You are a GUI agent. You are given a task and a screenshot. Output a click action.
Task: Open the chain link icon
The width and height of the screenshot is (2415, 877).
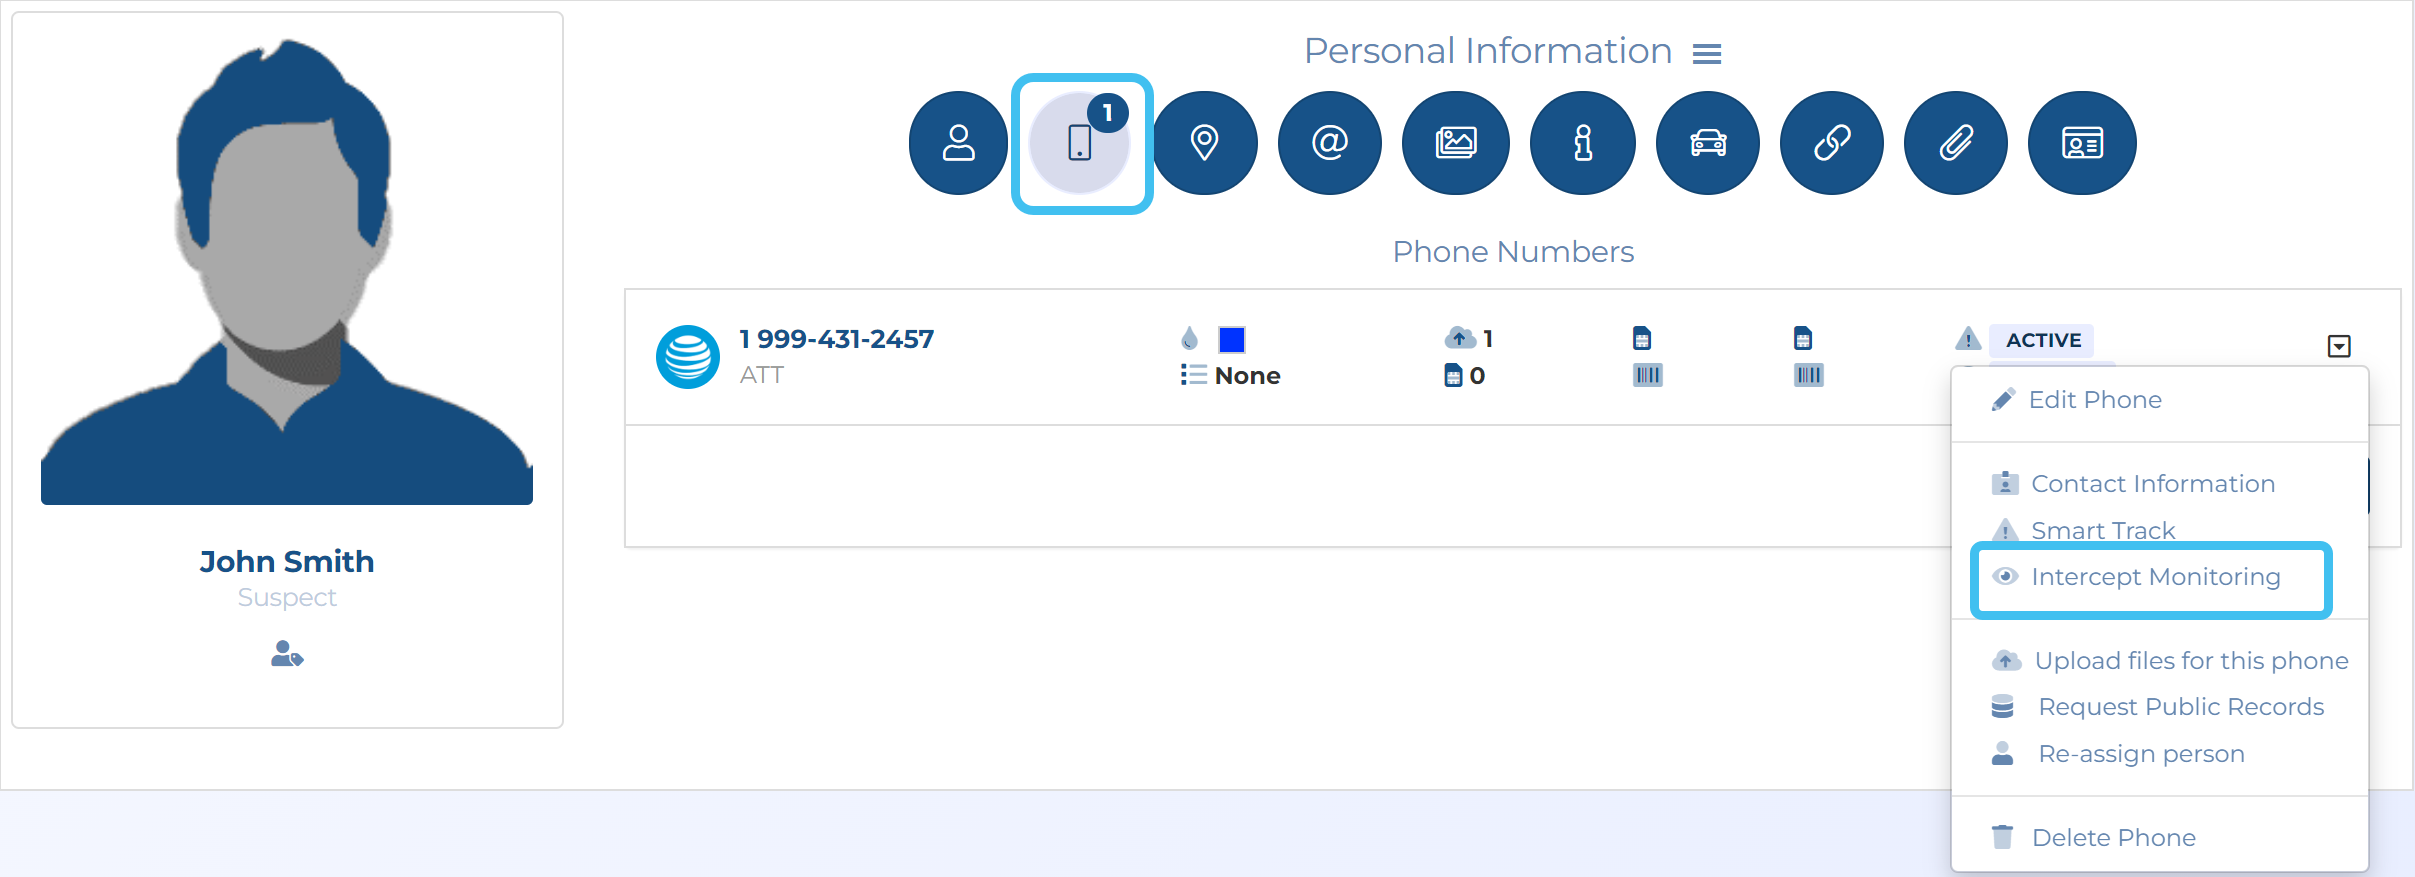(x=1831, y=143)
